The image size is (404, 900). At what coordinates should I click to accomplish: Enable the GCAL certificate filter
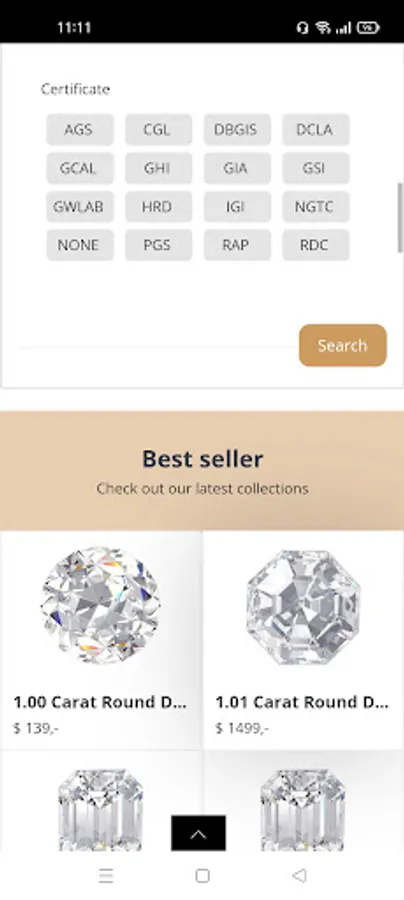click(x=79, y=168)
